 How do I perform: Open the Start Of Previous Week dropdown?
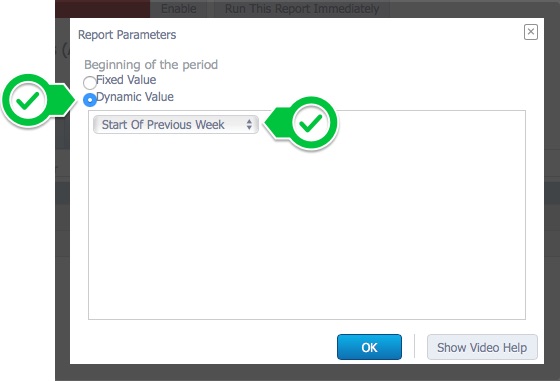(x=176, y=125)
